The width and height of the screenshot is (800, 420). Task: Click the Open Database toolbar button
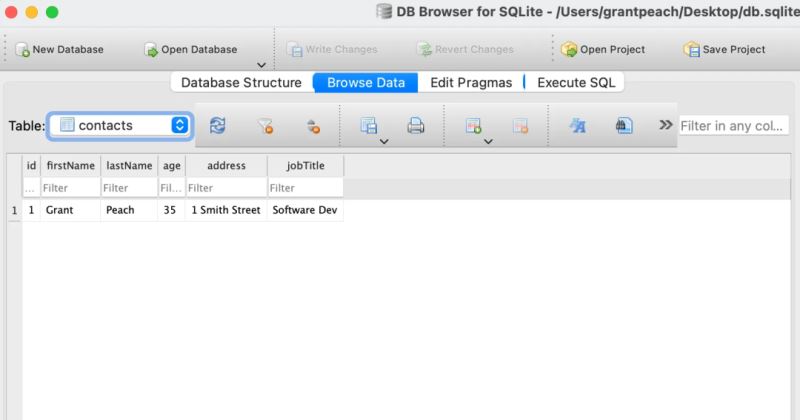tap(191, 49)
